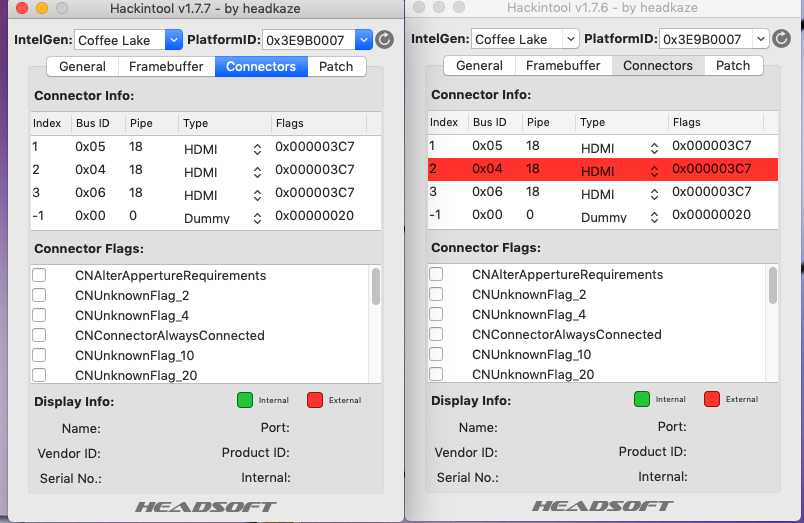Switch to Framebuffer tab in v1.7.7 window

[x=167, y=67]
